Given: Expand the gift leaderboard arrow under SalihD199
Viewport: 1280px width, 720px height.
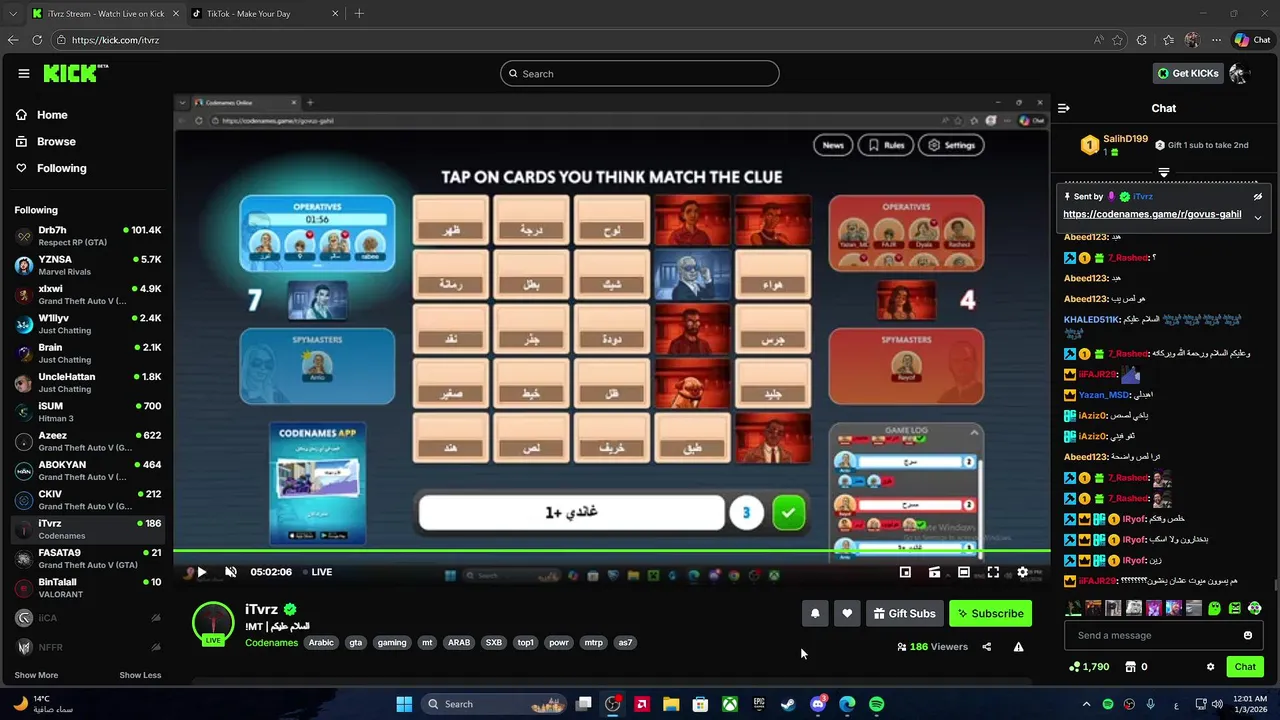Looking at the screenshot, I should pos(1164,172).
